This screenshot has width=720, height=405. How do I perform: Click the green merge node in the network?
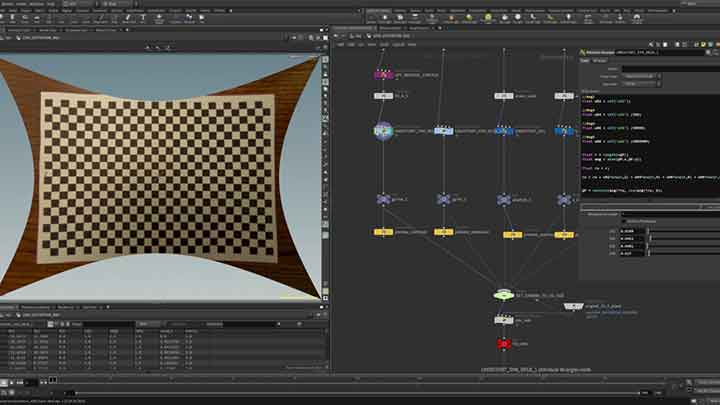coord(503,295)
